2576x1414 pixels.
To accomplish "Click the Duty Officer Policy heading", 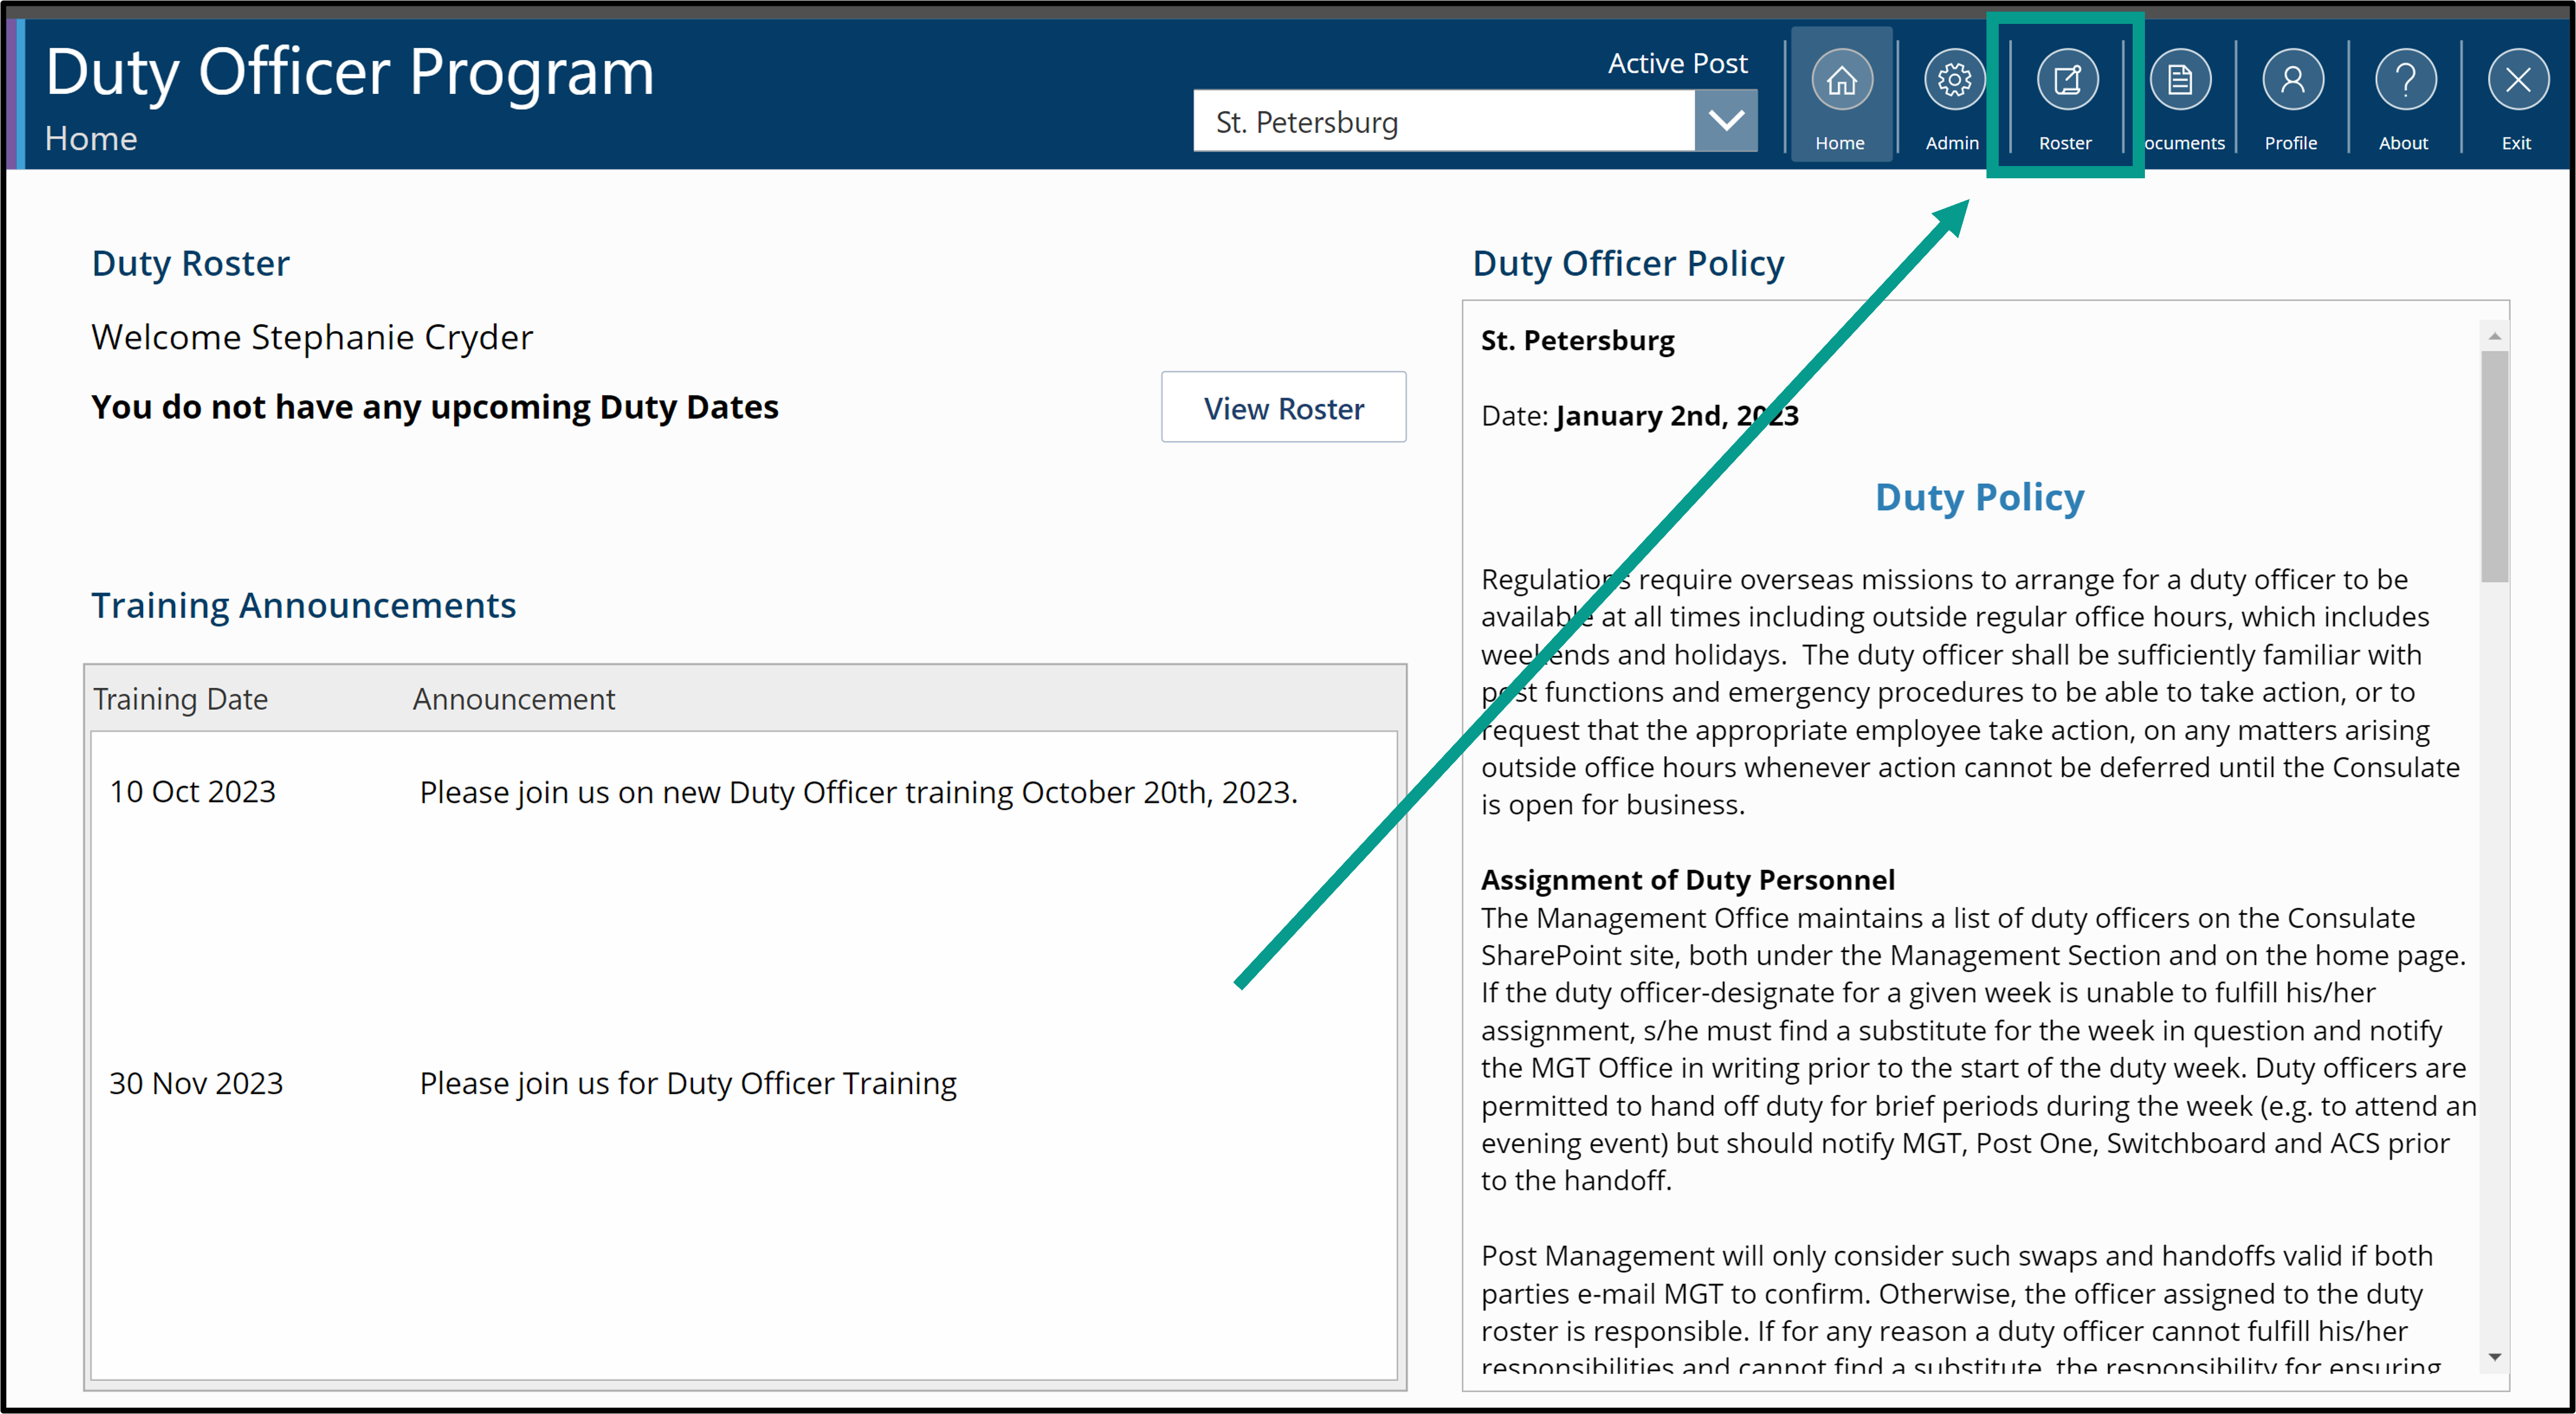I will (1628, 263).
